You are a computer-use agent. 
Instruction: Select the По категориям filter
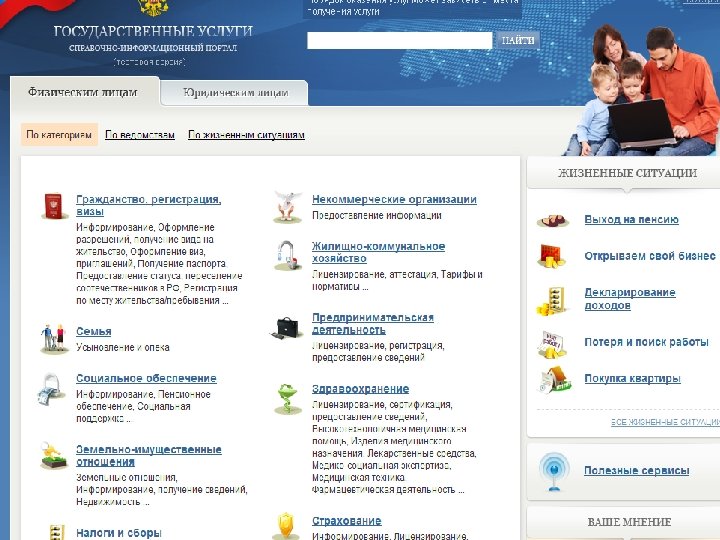click(59, 135)
